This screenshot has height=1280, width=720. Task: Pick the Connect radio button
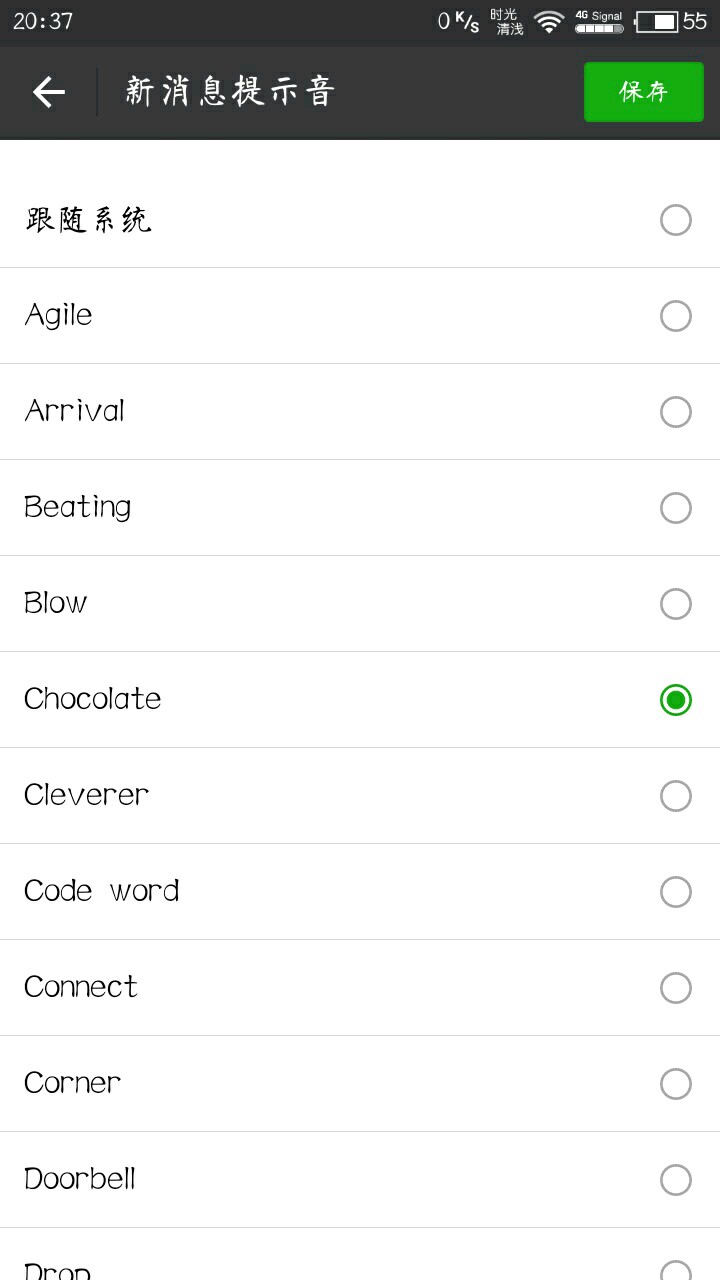pyautogui.click(x=676, y=988)
